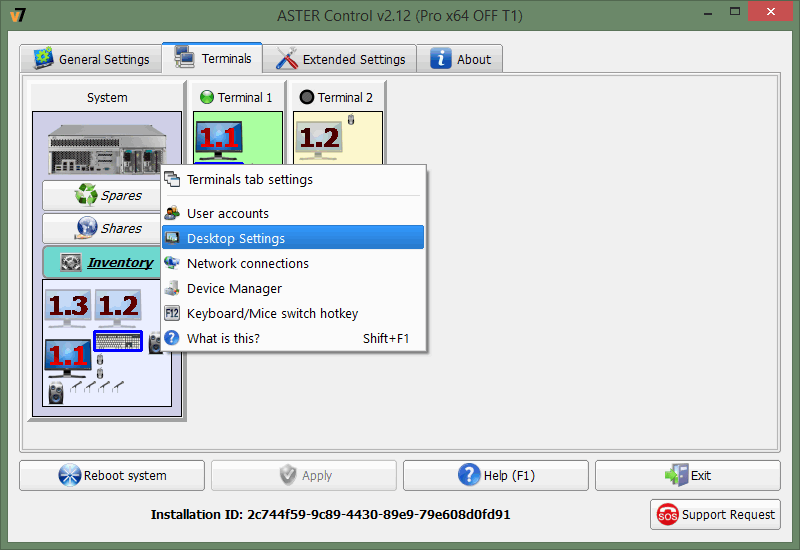Select the mouse directly under the keyboard
Viewport: 800px width, 550px height.
coord(100,359)
